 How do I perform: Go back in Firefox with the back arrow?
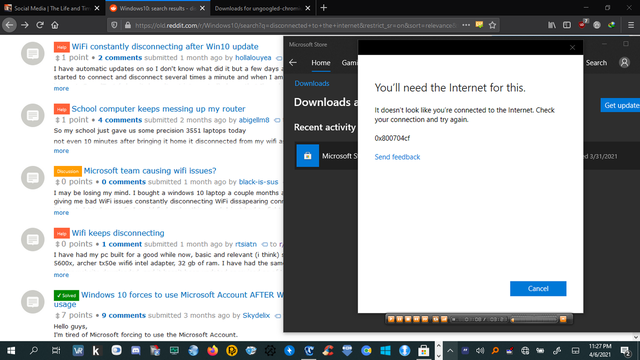(x=9, y=25)
